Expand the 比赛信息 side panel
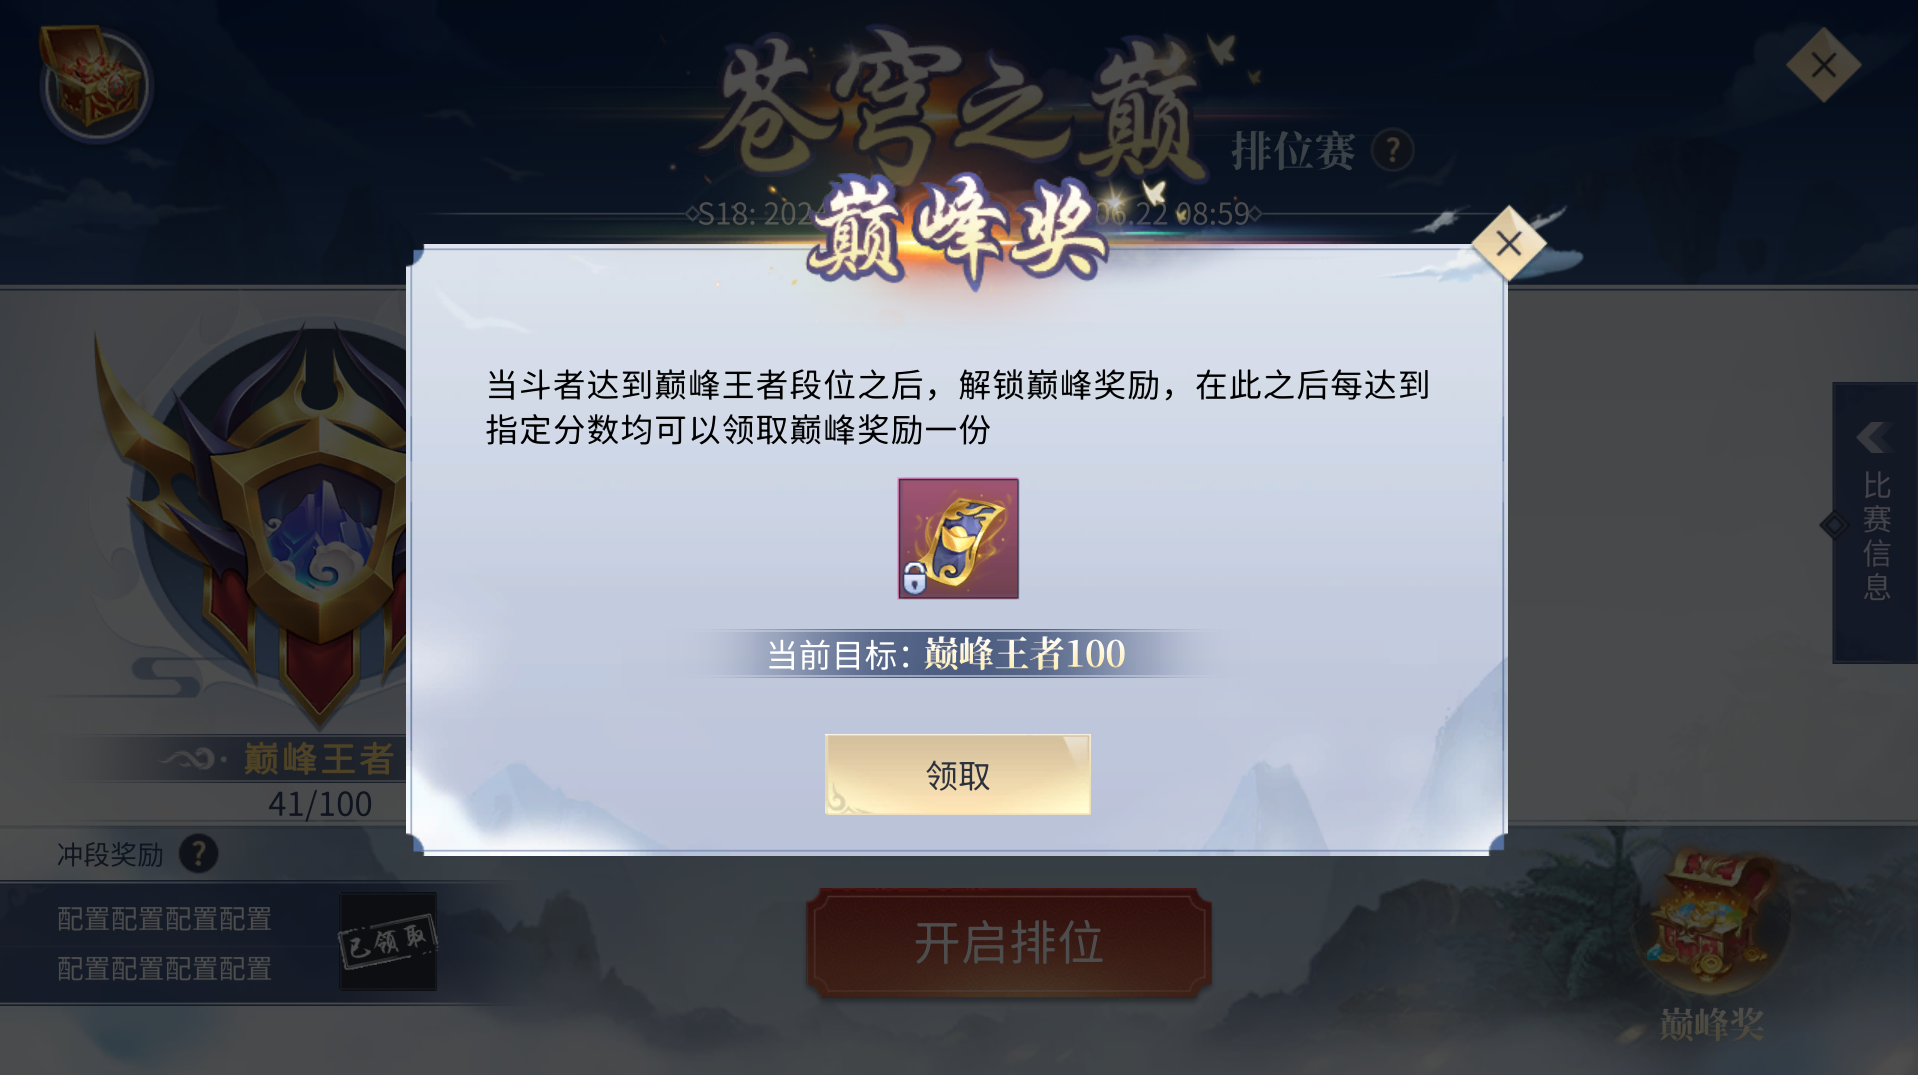 pyautogui.click(x=1874, y=522)
